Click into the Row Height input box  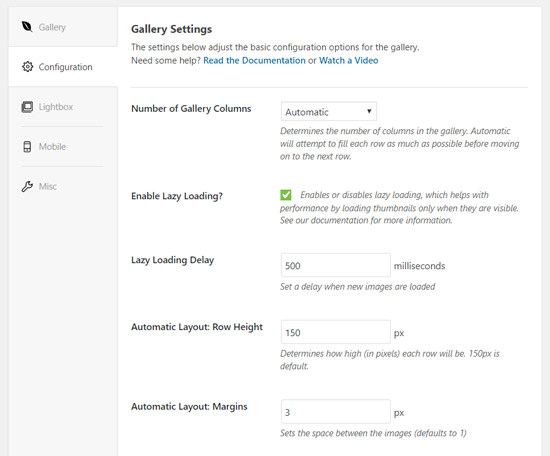coord(336,332)
